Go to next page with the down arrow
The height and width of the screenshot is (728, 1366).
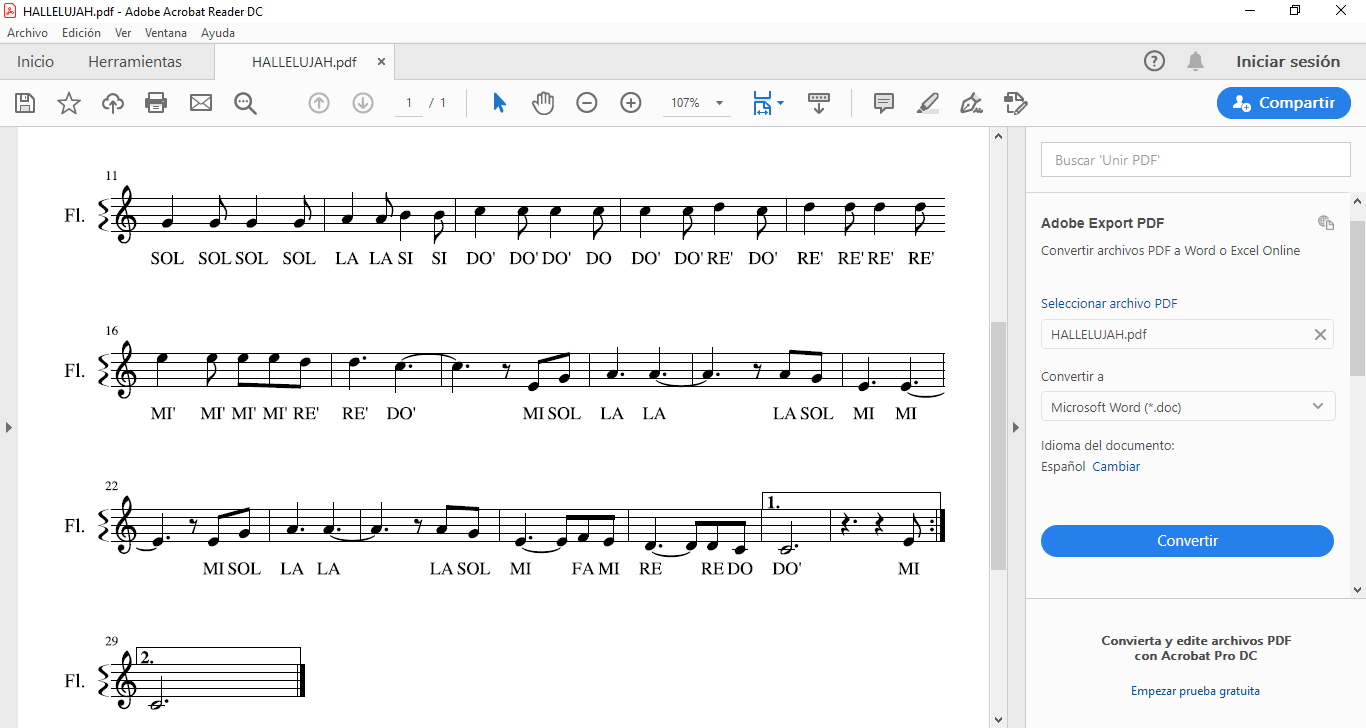click(x=363, y=103)
